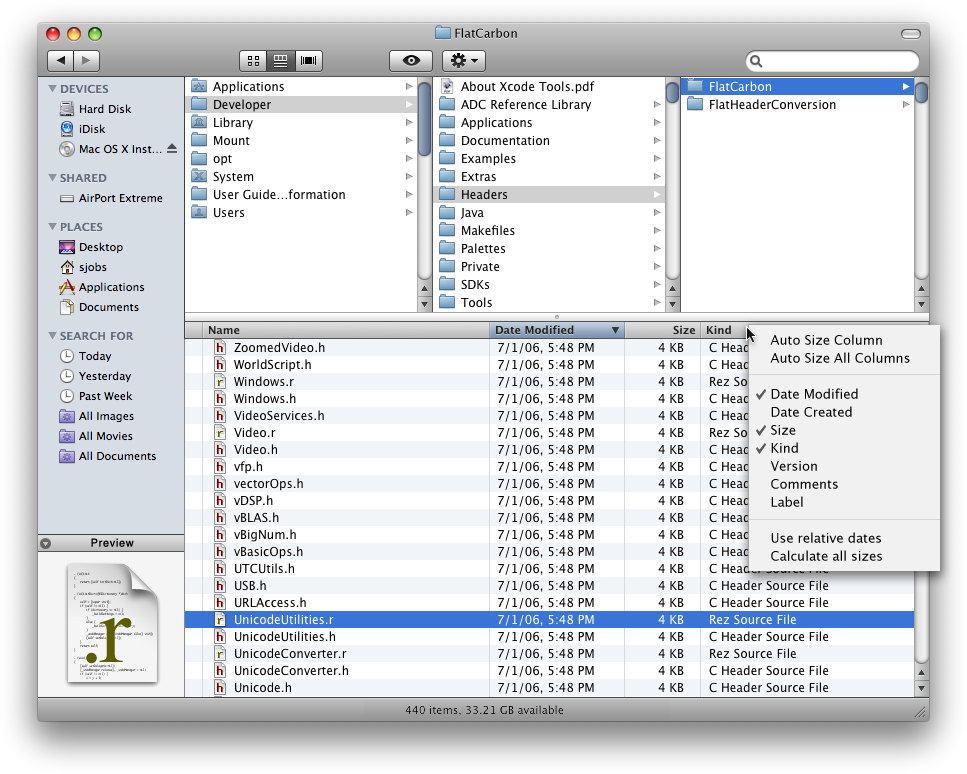
Task: Enable the Label column
Action: click(x=786, y=503)
